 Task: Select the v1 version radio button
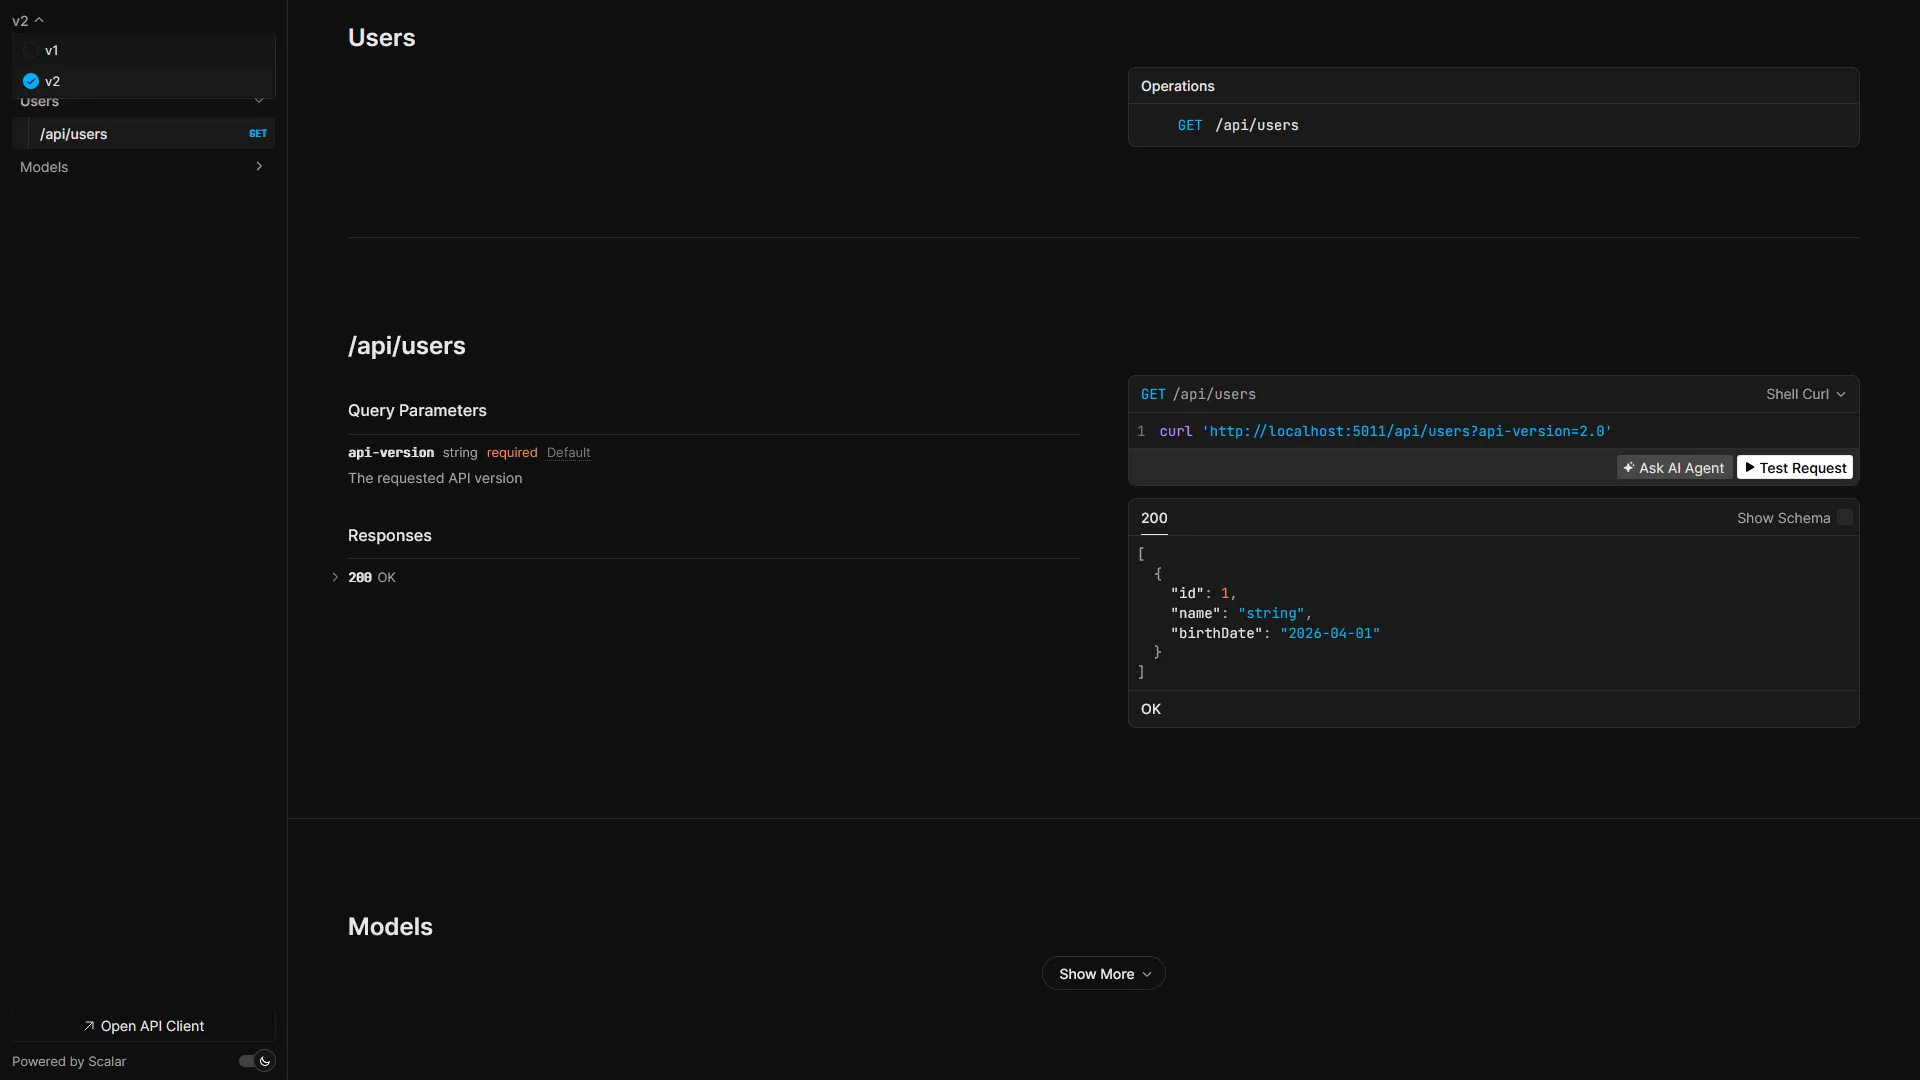[x=30, y=50]
